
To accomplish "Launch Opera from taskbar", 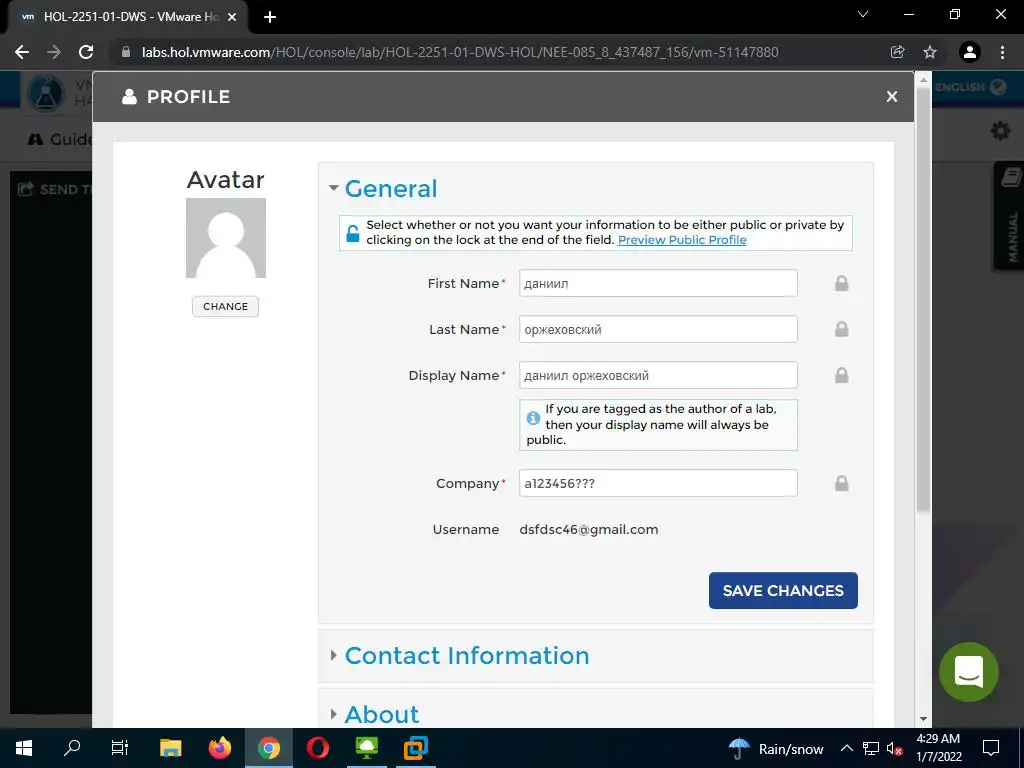I will [317, 748].
